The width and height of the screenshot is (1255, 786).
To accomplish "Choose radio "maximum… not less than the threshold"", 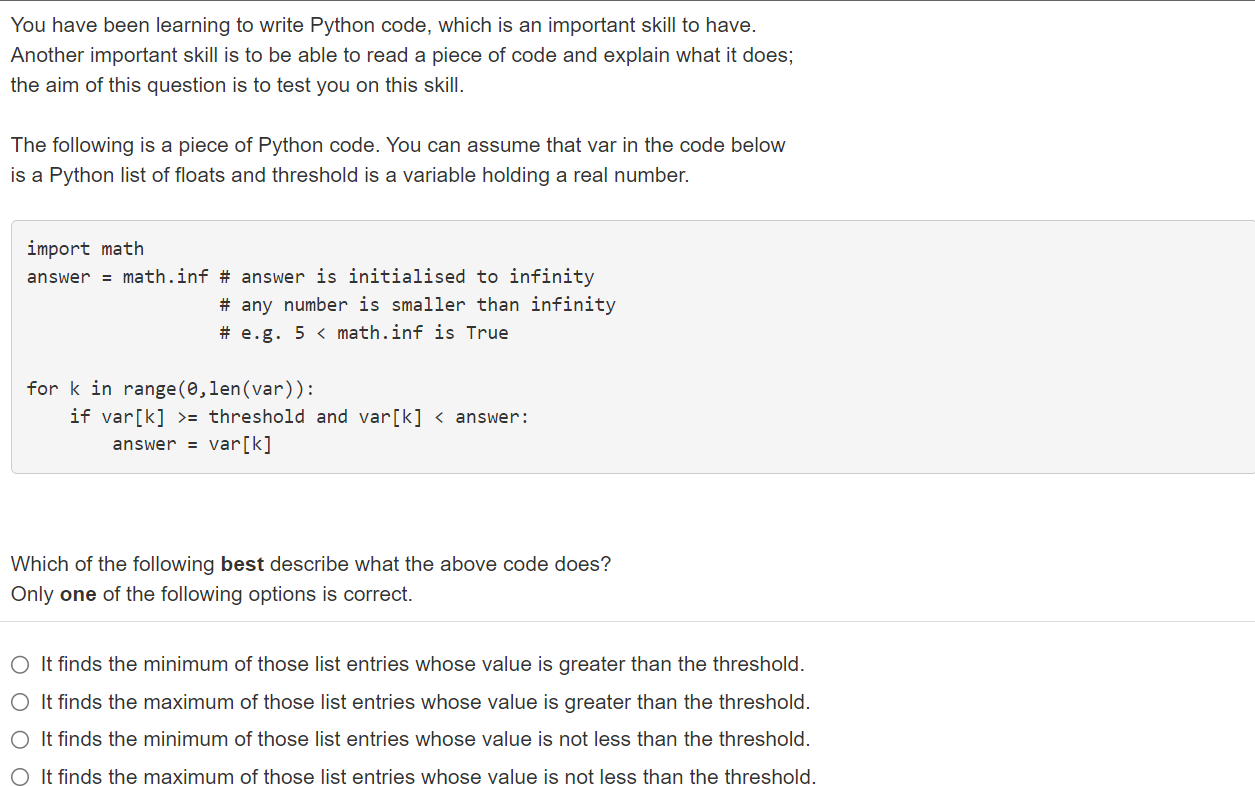I will click(21, 778).
